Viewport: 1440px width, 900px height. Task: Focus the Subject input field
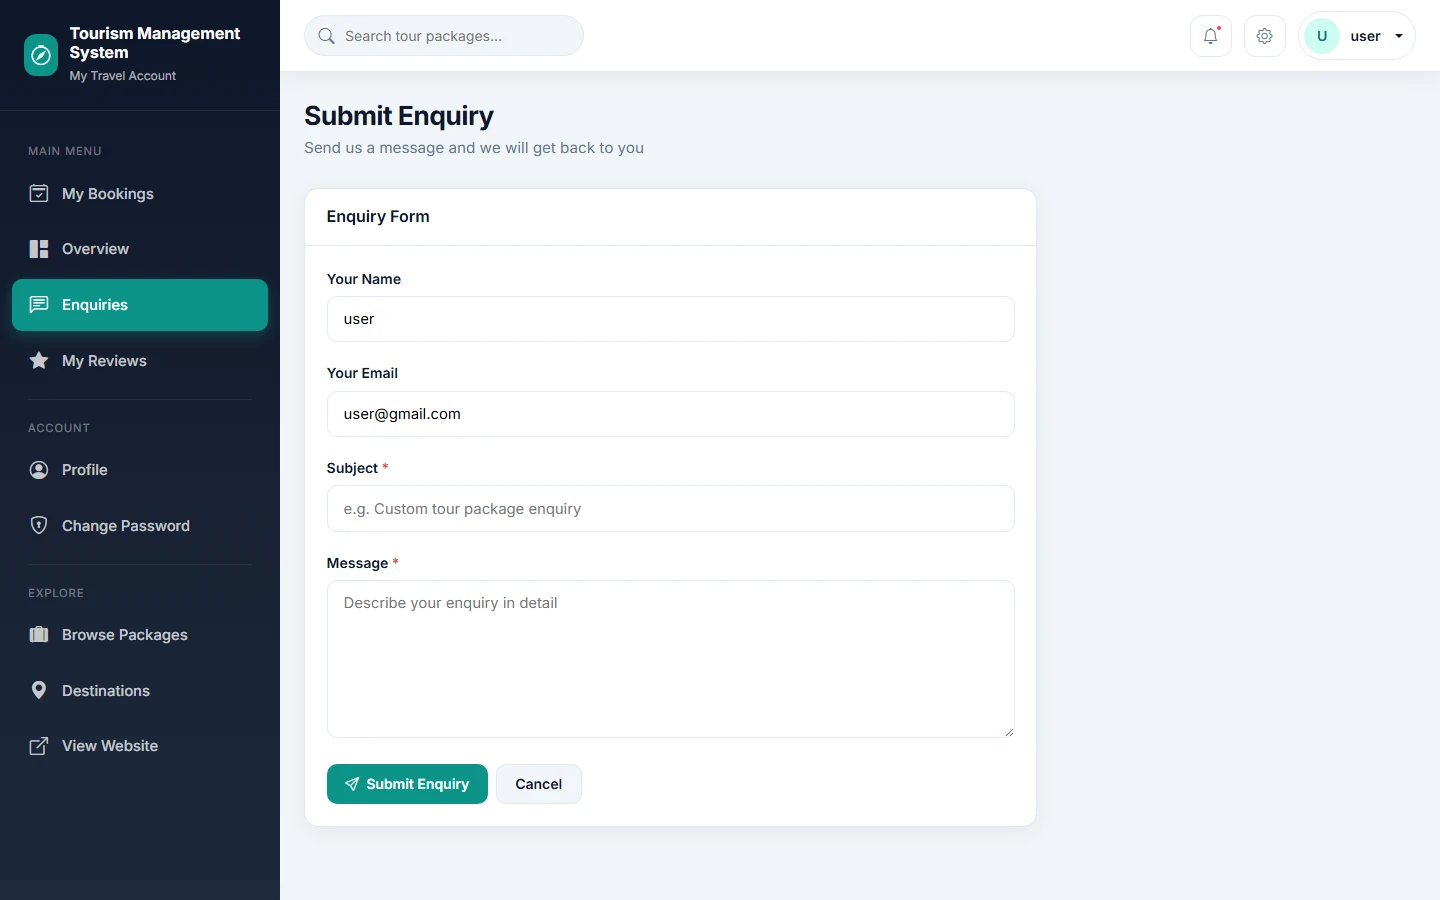(x=670, y=509)
